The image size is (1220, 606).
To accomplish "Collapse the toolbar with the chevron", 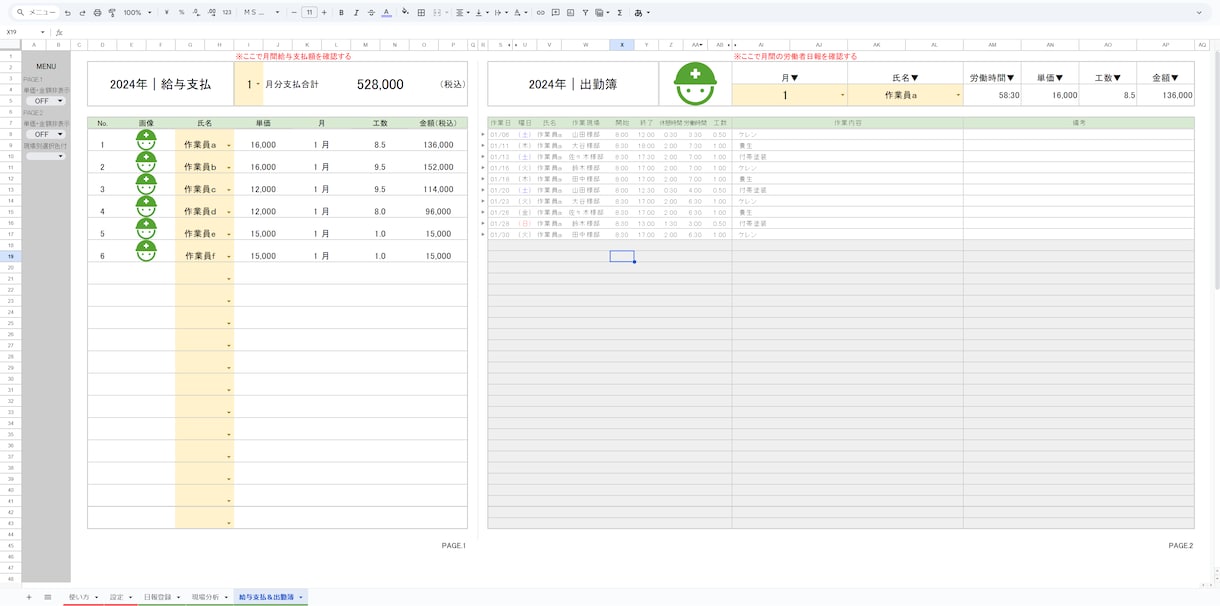I will pyautogui.click(x=1200, y=13).
